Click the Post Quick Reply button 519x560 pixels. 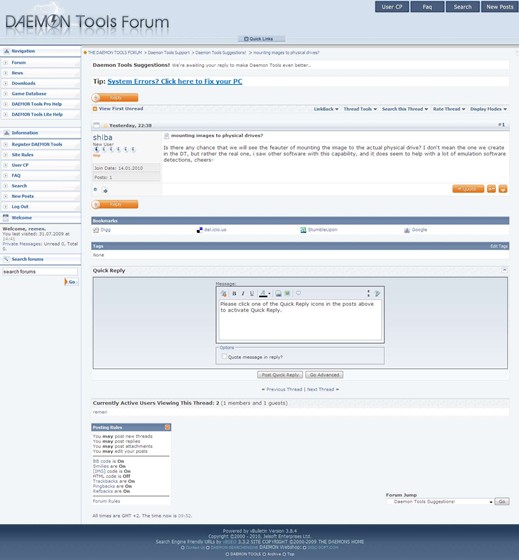[x=280, y=375]
